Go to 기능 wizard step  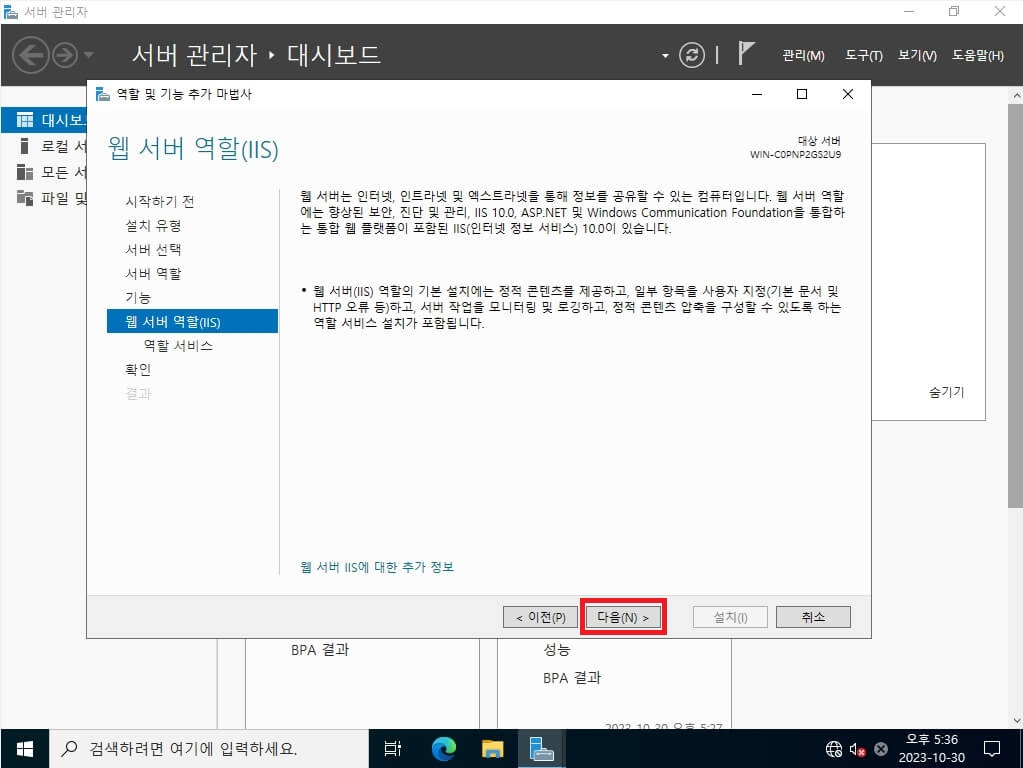tap(138, 298)
